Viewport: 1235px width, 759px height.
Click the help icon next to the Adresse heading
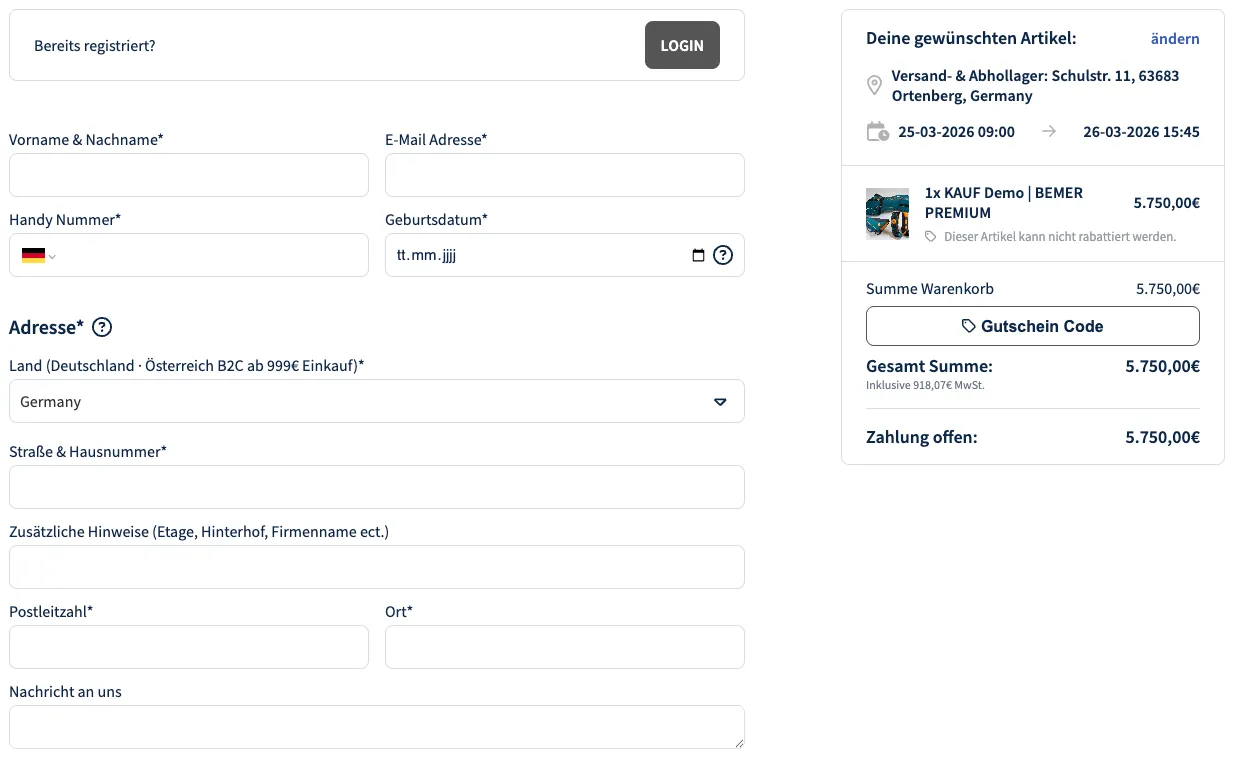coord(101,327)
